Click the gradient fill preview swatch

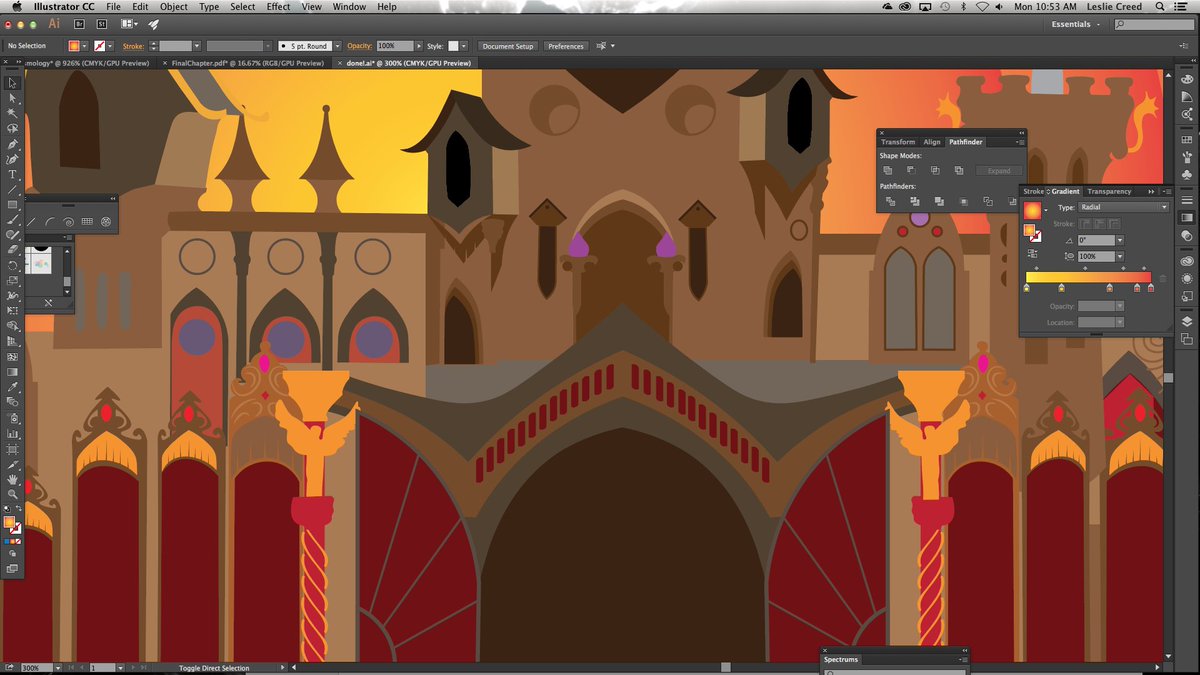tap(1032, 210)
